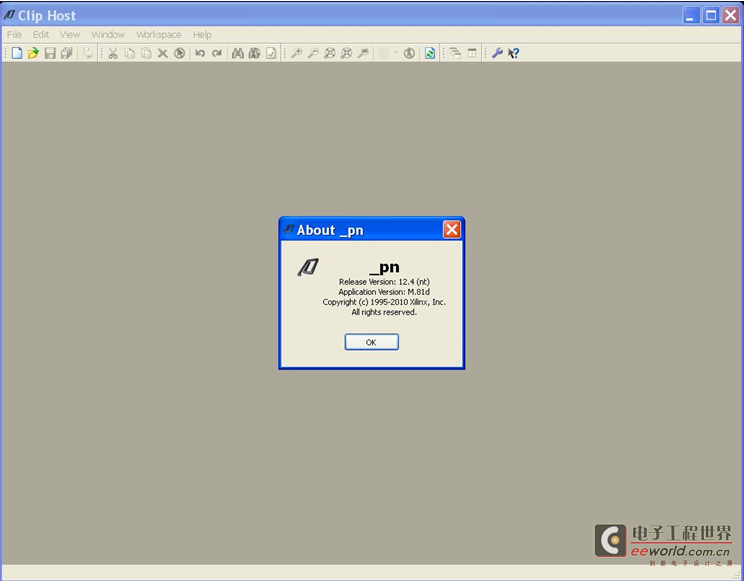Open the File menu
This screenshot has width=745, height=581.
14,35
